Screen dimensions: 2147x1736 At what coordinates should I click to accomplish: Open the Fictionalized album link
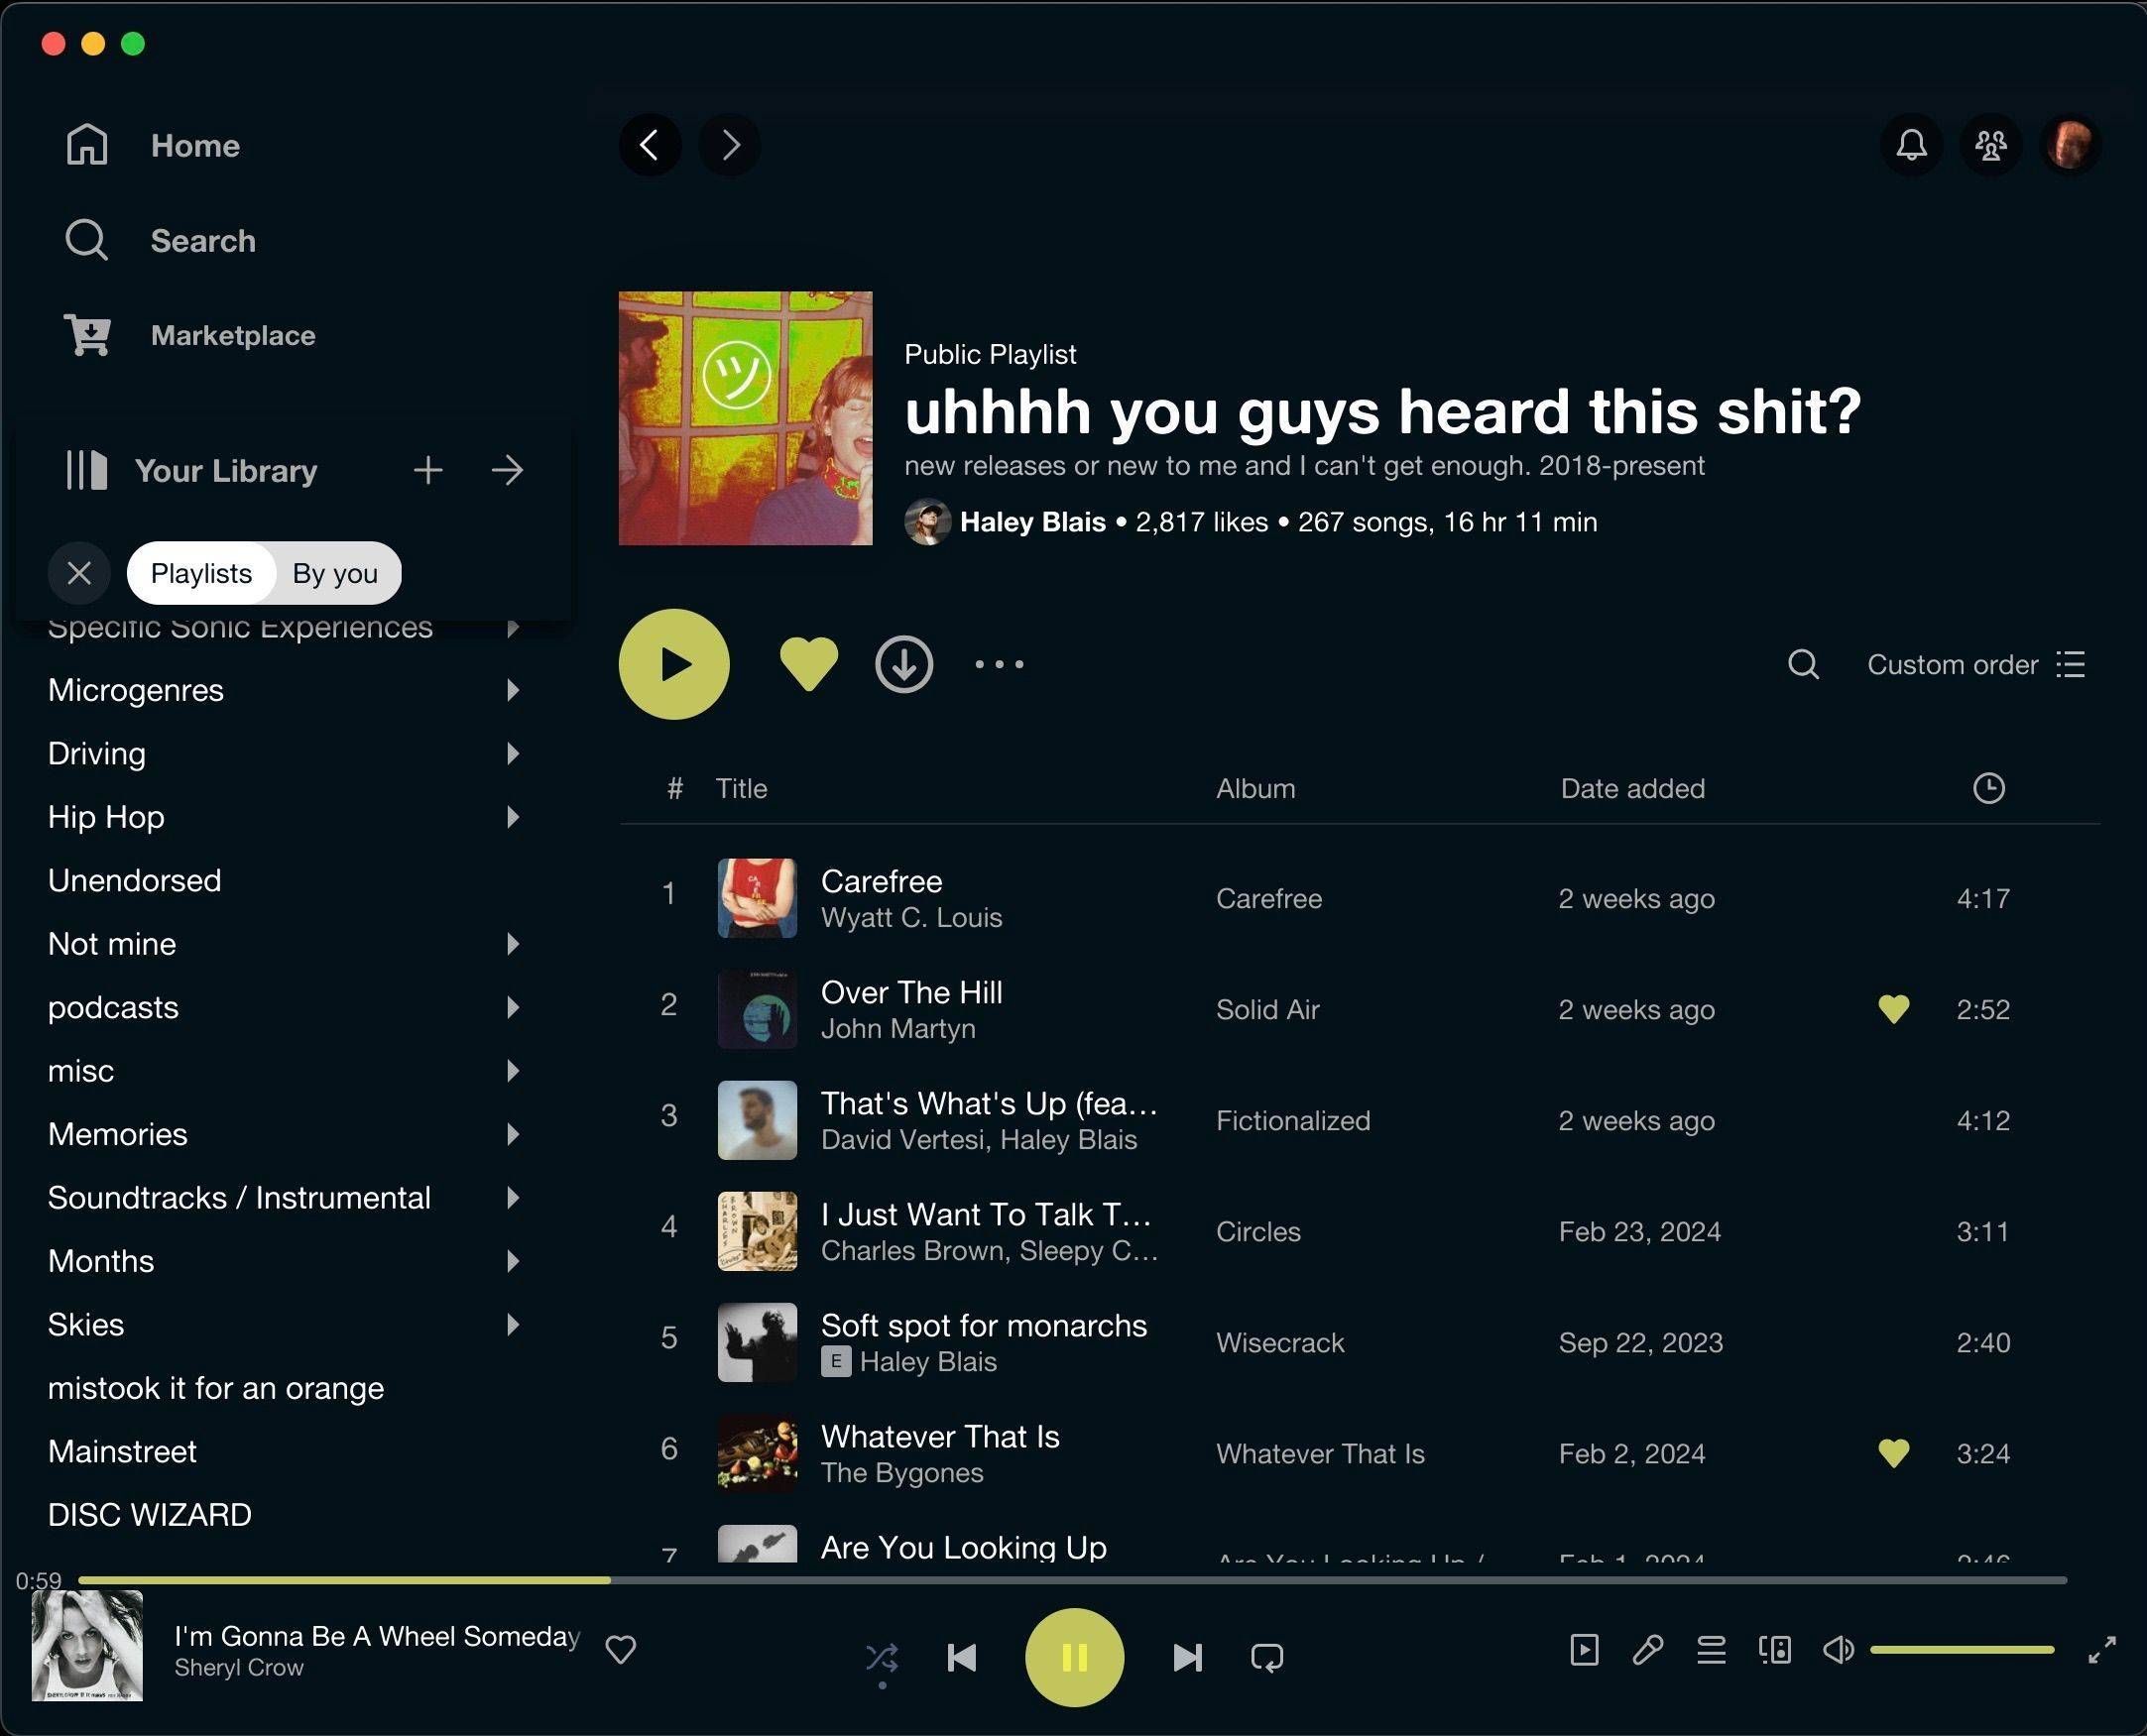click(x=1293, y=1120)
